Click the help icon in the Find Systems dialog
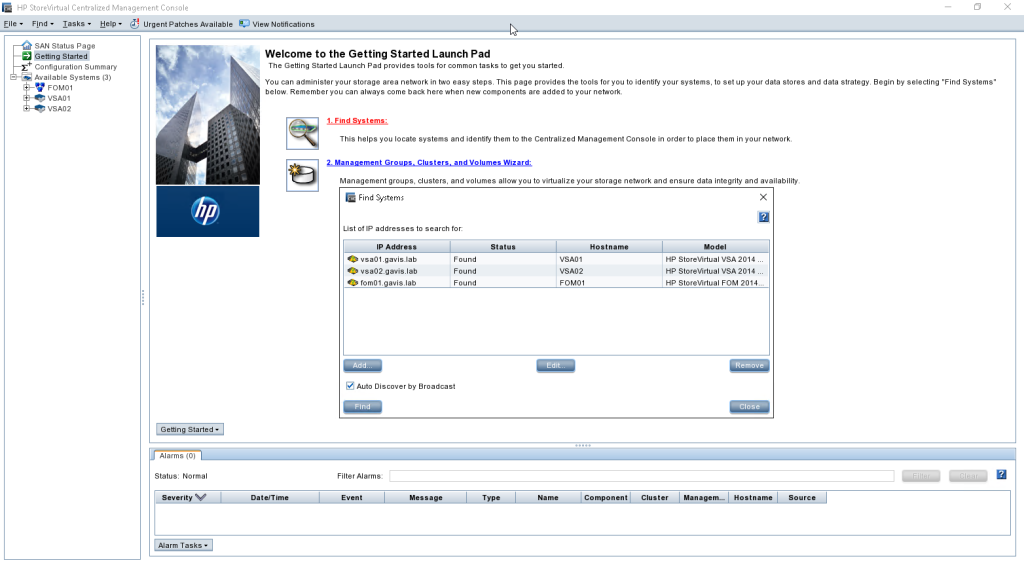 763,217
